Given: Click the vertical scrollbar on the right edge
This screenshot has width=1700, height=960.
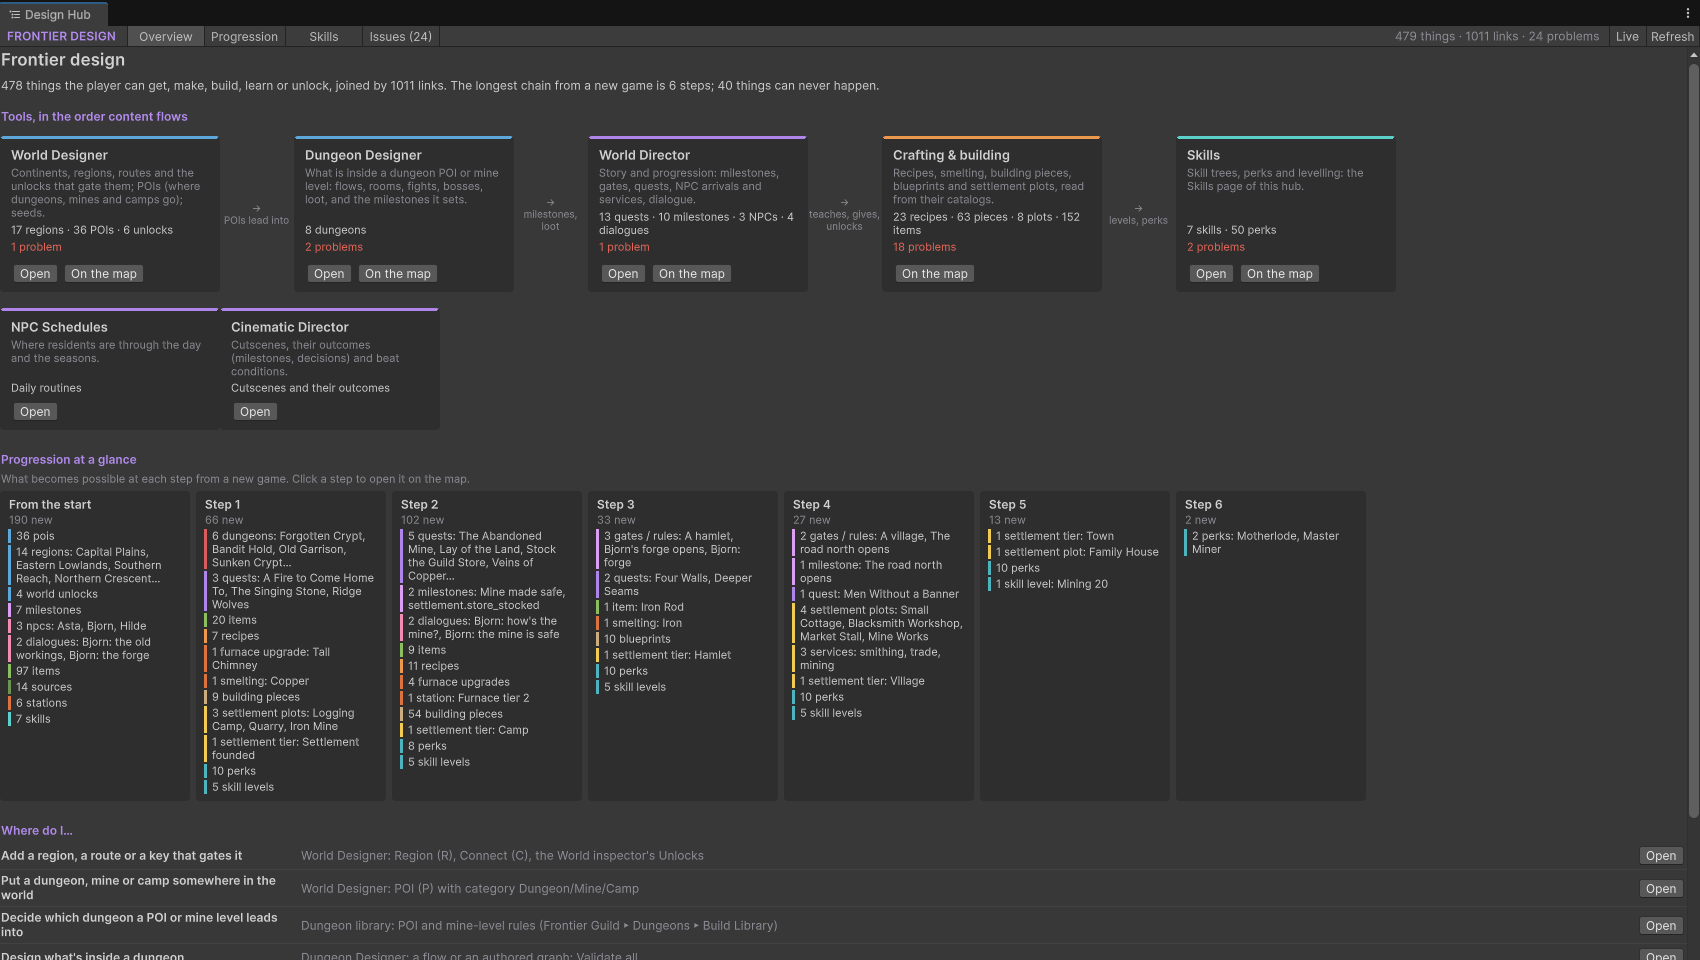Looking at the screenshot, I should (x=1693, y=440).
